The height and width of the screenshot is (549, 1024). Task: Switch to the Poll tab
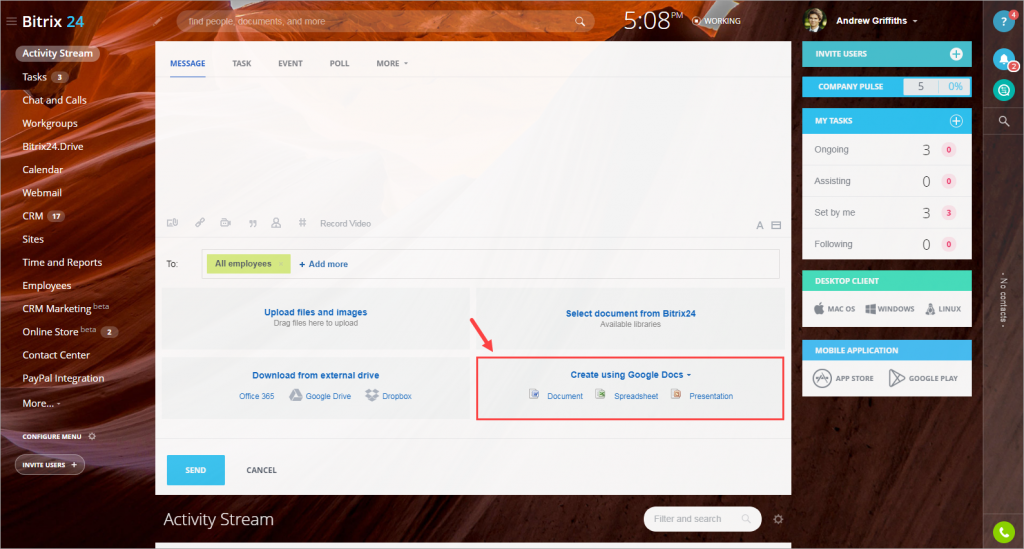coord(339,63)
